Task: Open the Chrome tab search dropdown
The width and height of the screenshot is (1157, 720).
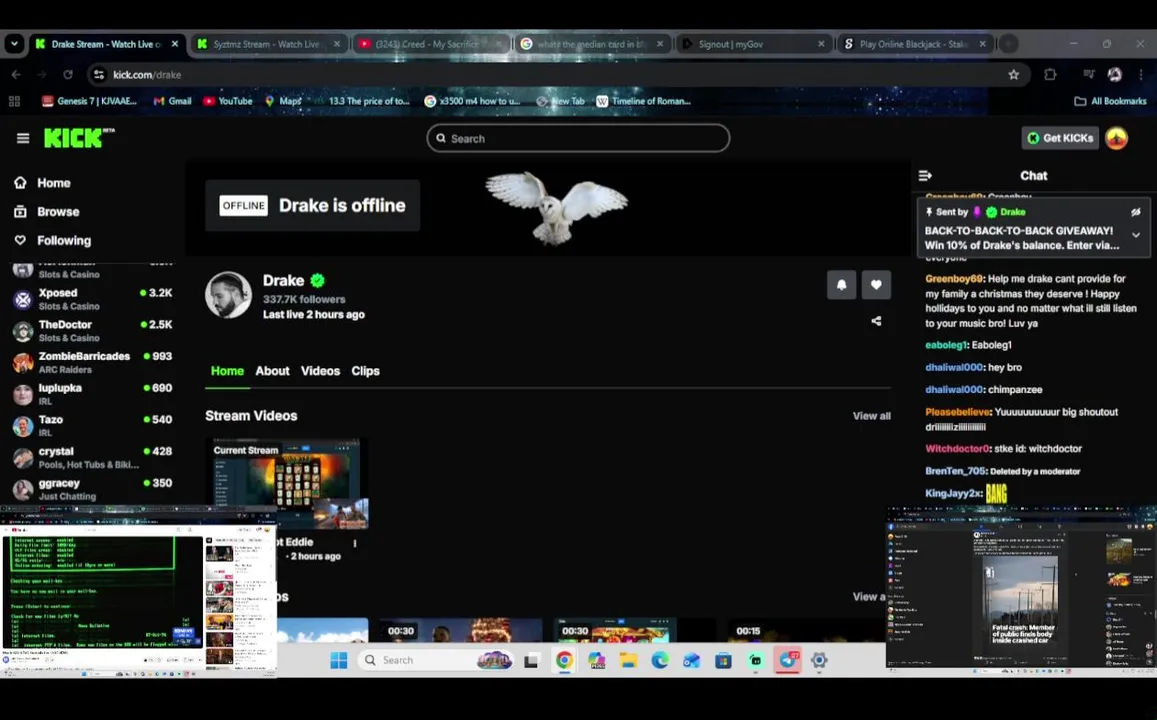Action: [14, 44]
